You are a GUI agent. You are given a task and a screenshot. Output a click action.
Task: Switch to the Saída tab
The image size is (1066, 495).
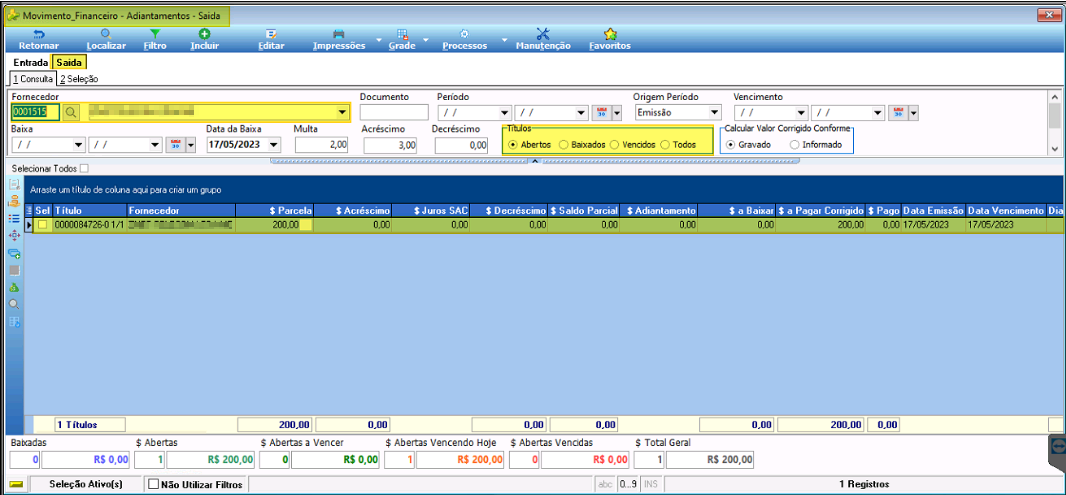[x=69, y=63]
